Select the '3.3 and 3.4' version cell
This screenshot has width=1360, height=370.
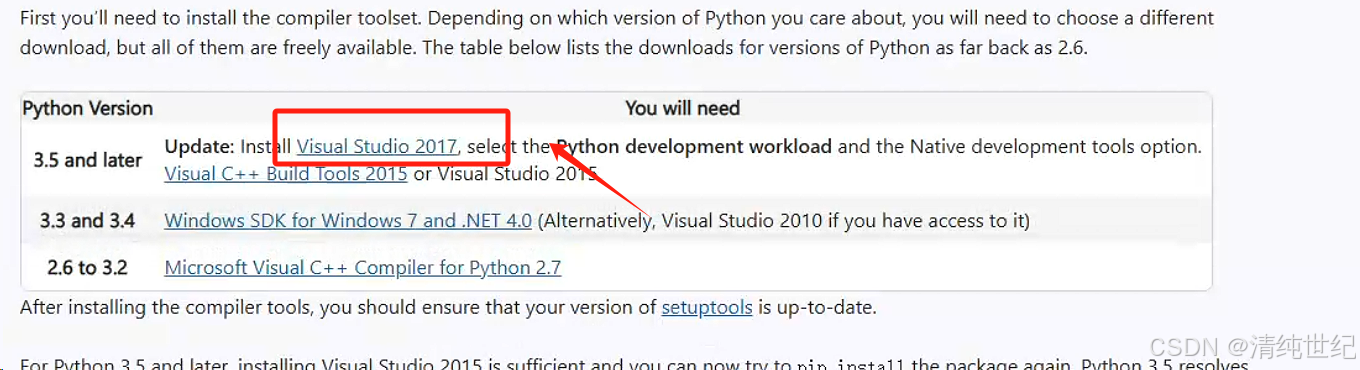pyautogui.click(x=88, y=220)
